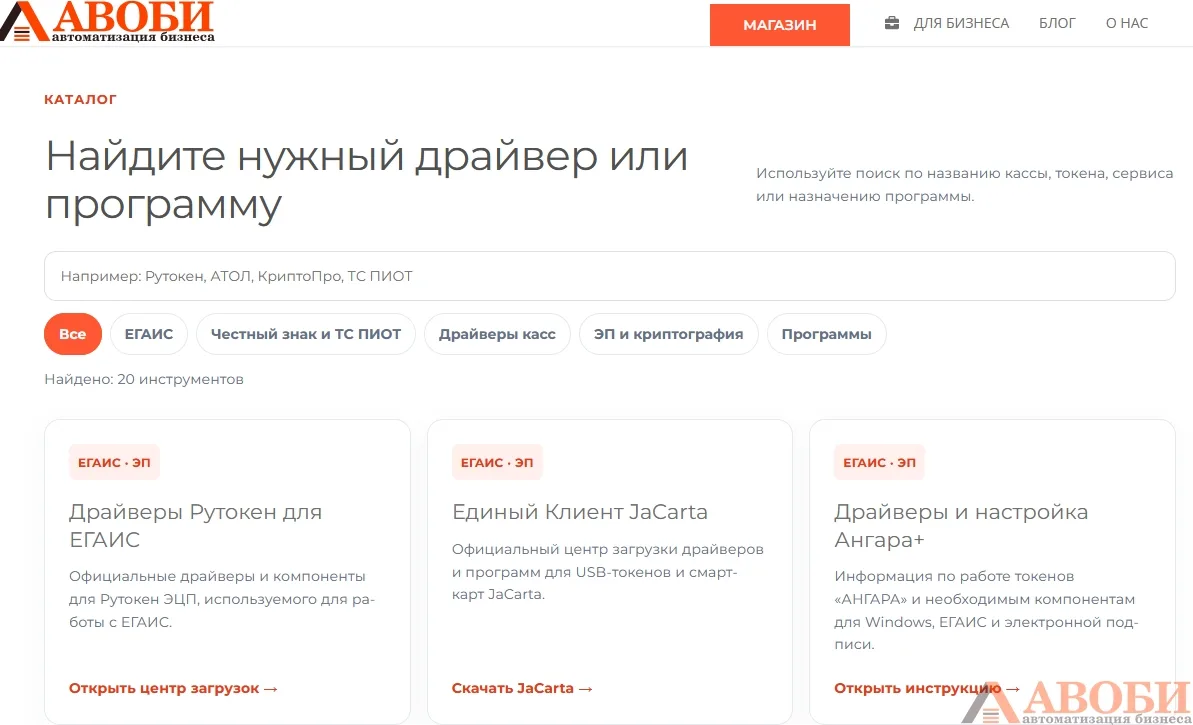Open Драйверы Рутокен для ЕГАИС card title

[x=196, y=526]
